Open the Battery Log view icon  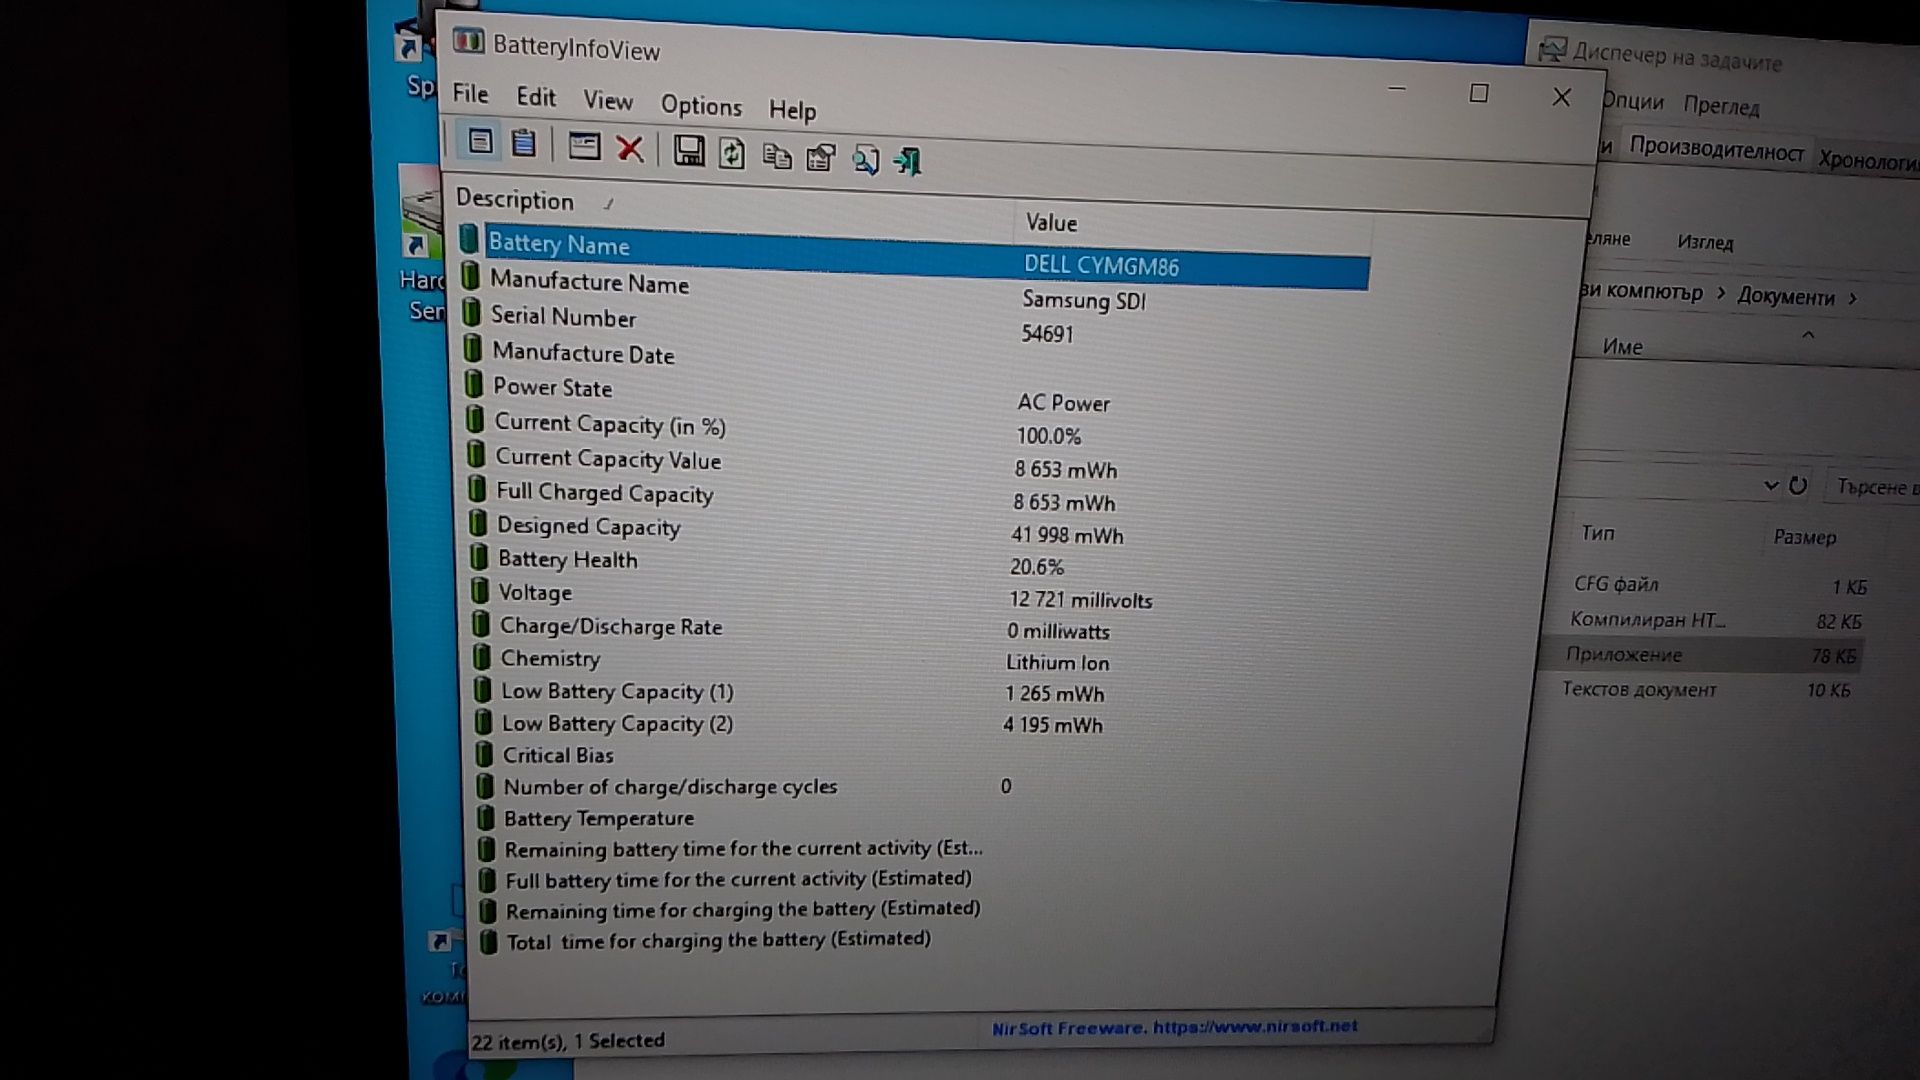(523, 143)
